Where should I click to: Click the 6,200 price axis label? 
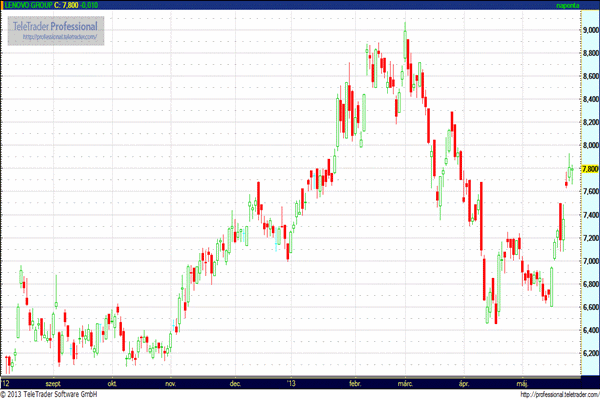(589, 353)
